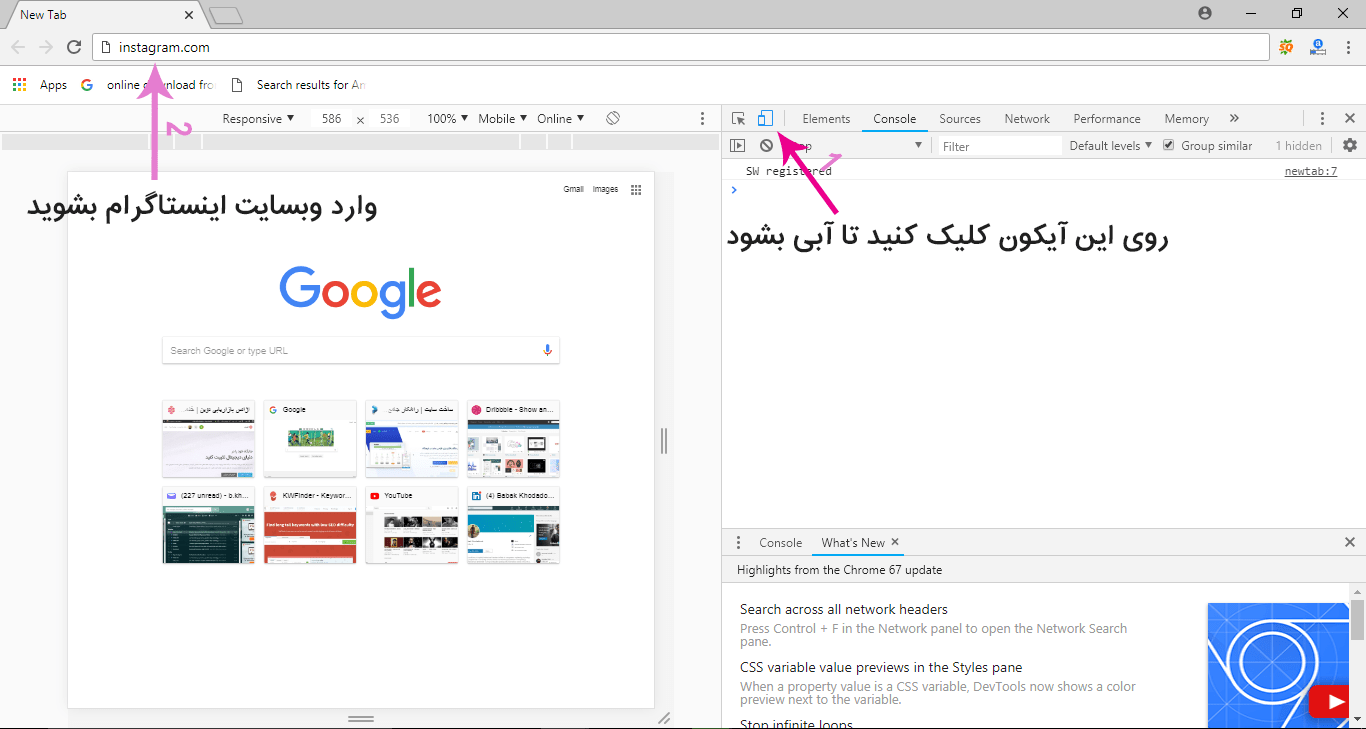Play the YouTube video in What's New

[x=1328, y=702]
